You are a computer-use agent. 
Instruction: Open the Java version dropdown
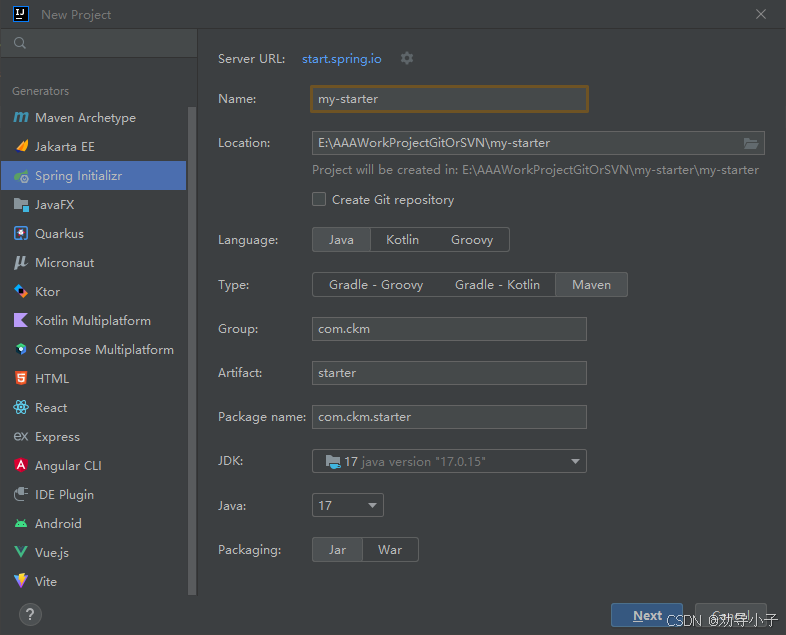(348, 505)
